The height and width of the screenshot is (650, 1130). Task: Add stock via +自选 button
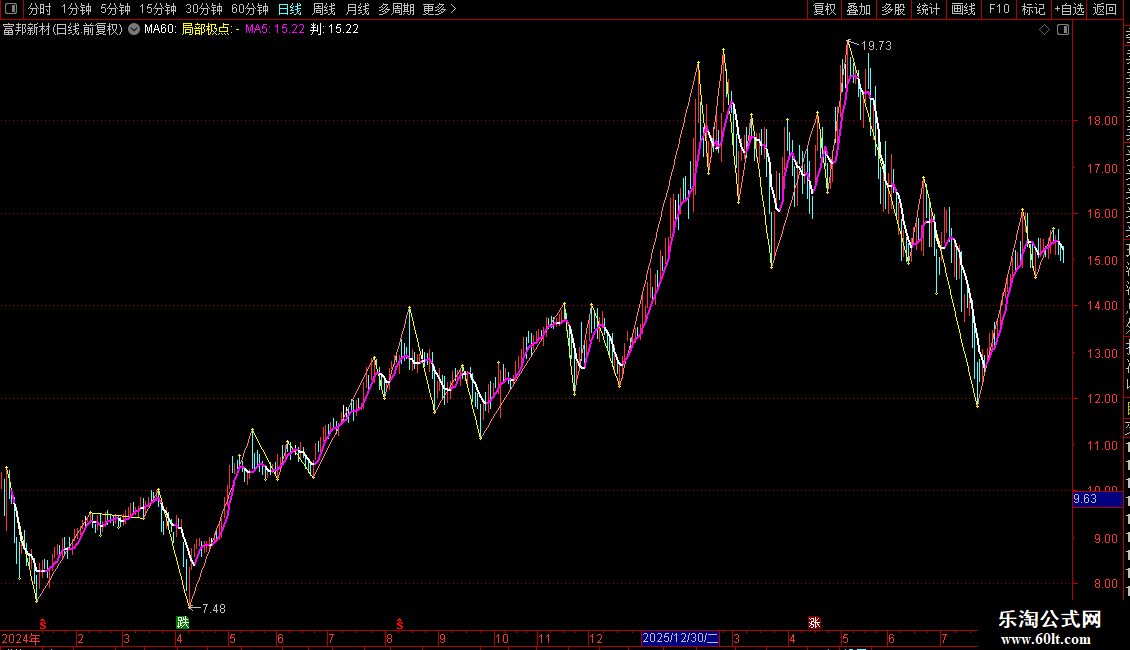[x=1069, y=9]
